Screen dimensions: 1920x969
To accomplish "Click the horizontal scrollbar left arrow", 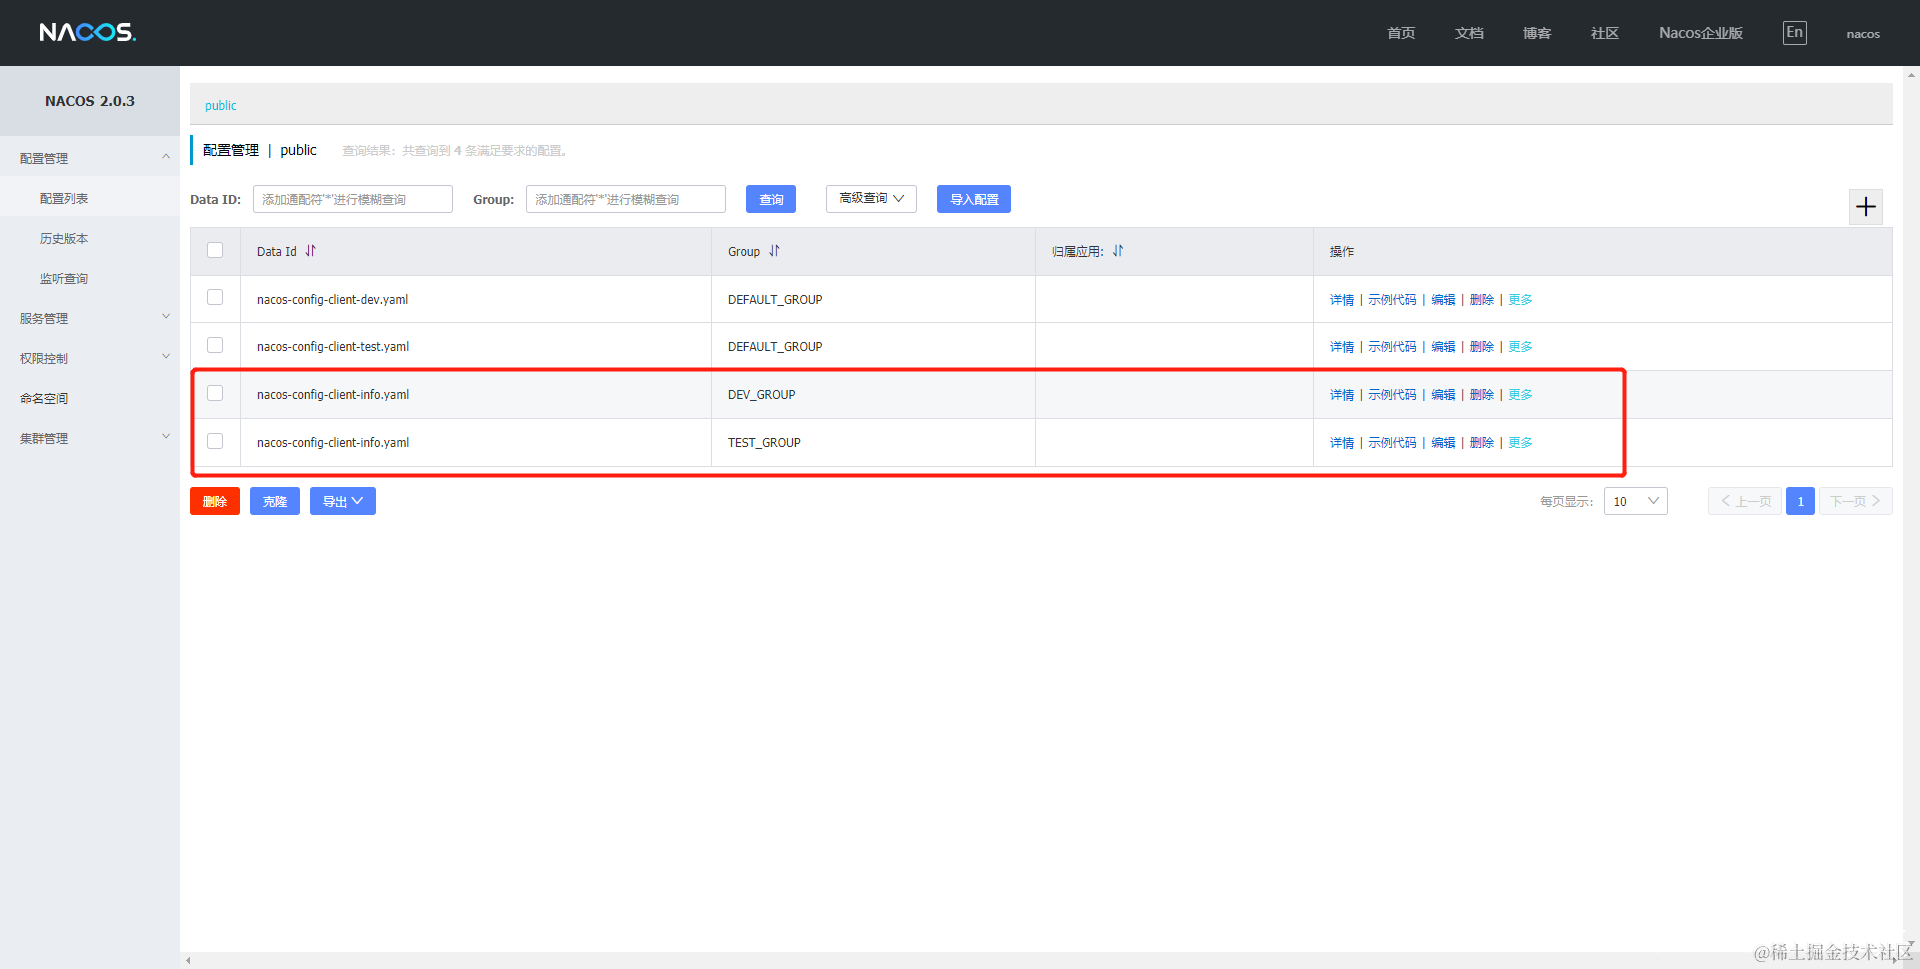I will (x=188, y=961).
